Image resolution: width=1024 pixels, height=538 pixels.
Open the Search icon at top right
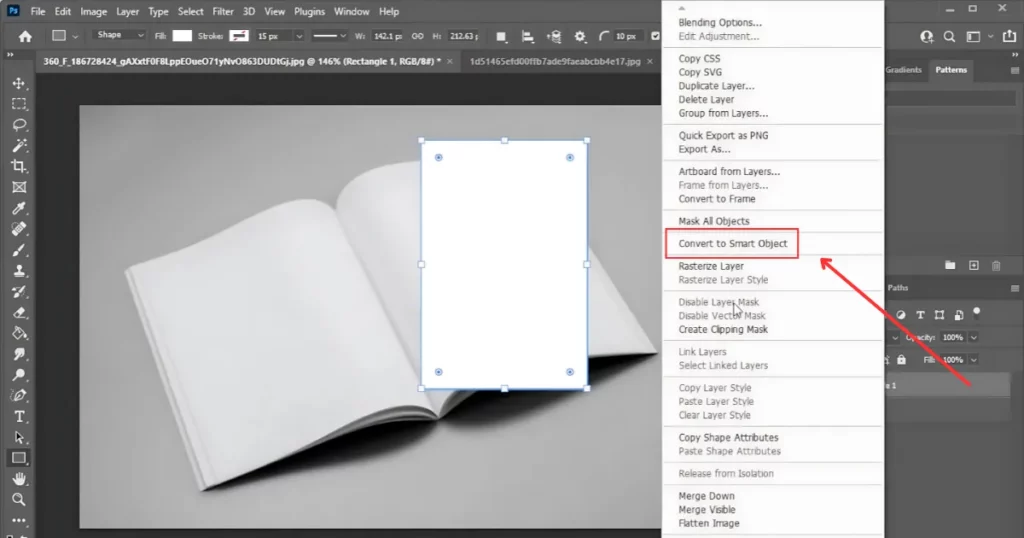949,37
